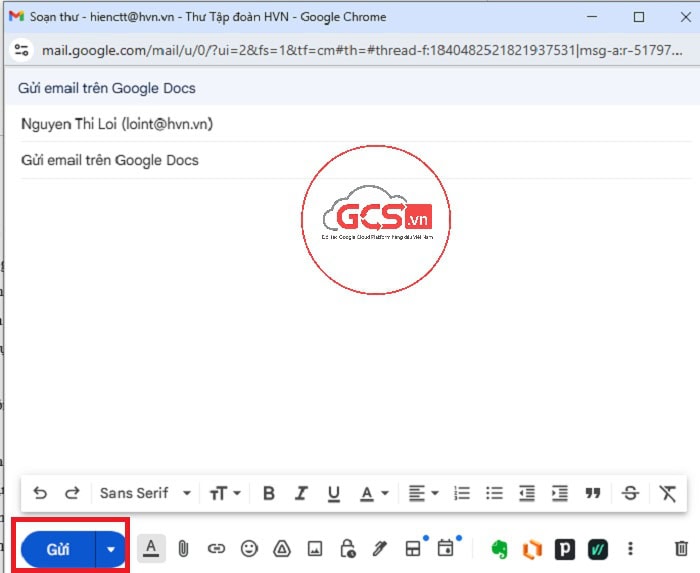Undo last action in formatting bar
Viewport: 700px width, 573px height.
(40, 493)
